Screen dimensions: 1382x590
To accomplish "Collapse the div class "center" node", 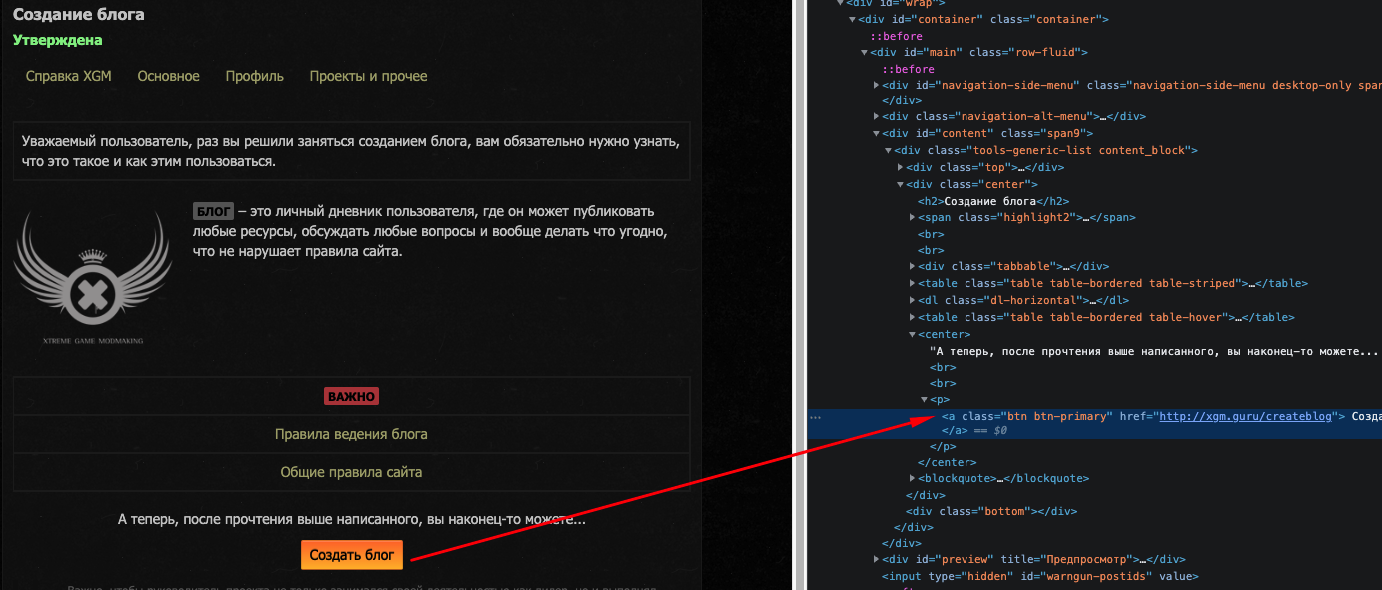I will [x=900, y=184].
